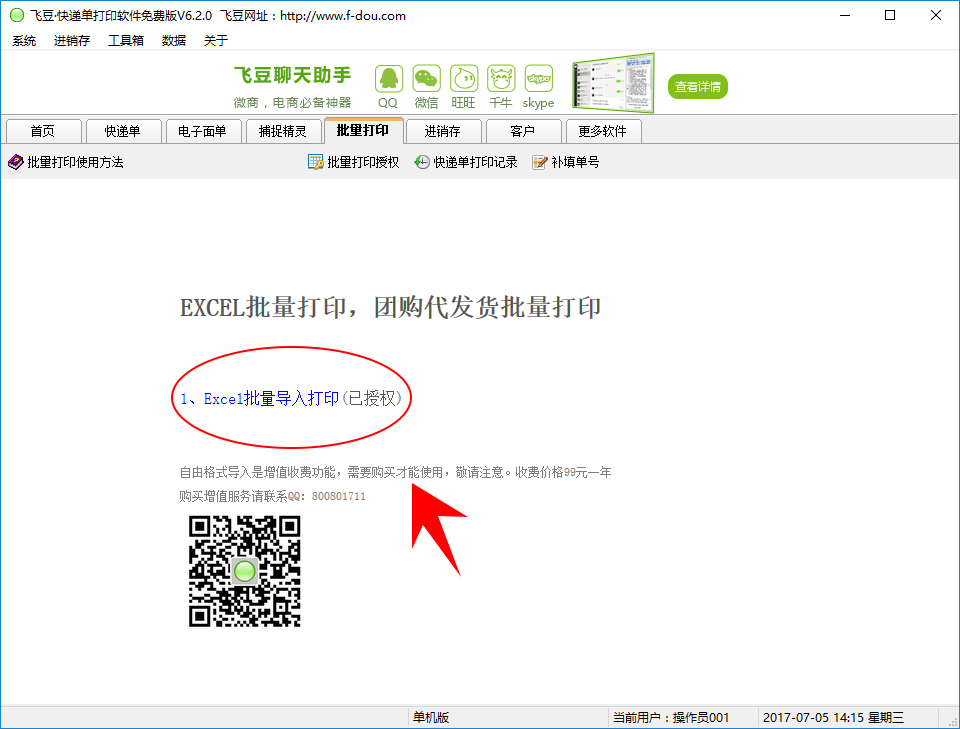Screen dimensions: 960x729
Task: Click the QR code image
Action: [x=245, y=571]
